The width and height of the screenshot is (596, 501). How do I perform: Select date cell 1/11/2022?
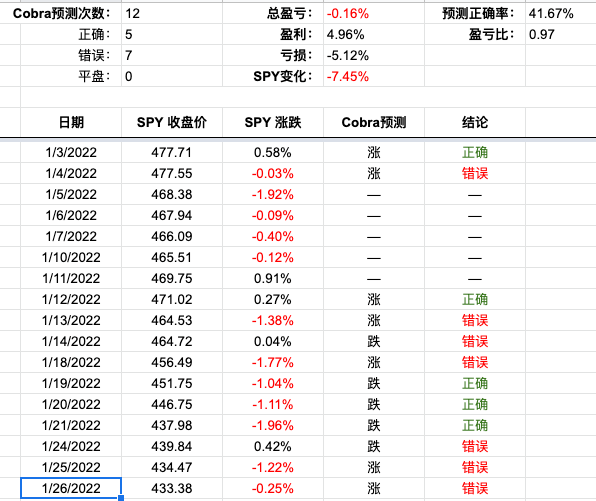pos(71,278)
